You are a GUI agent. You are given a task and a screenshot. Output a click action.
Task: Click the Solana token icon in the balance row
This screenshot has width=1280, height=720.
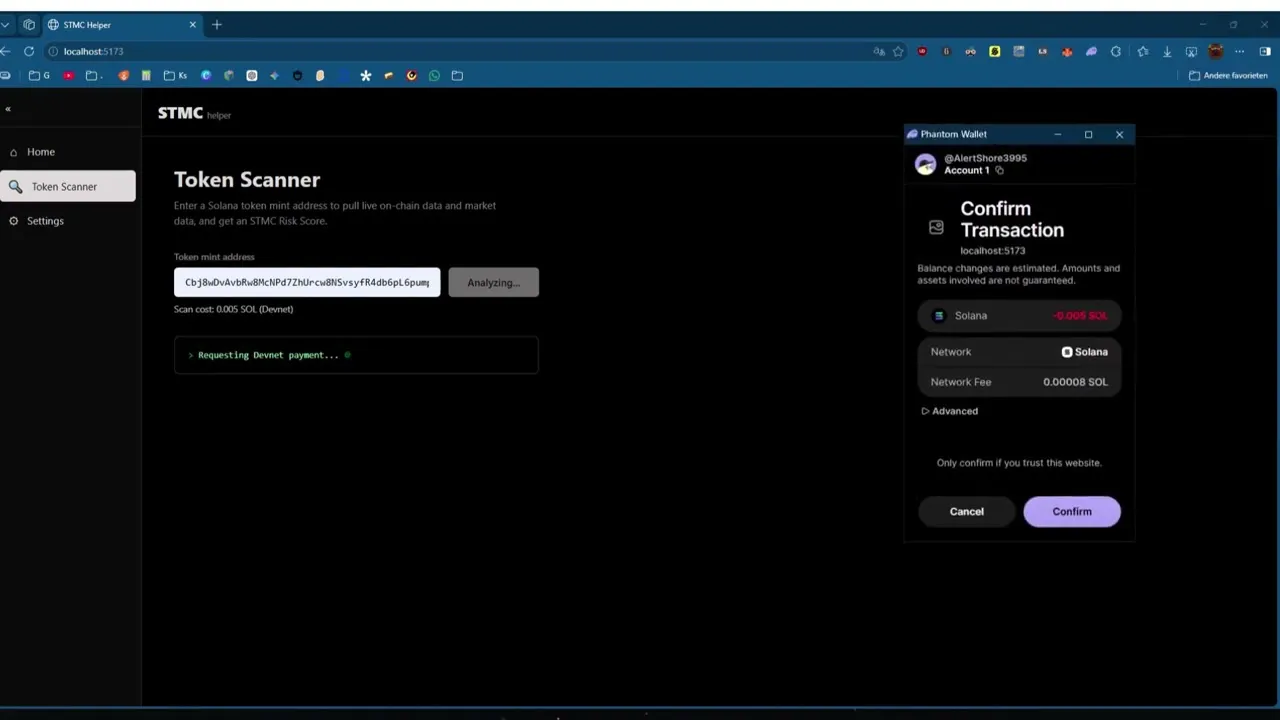(938, 316)
